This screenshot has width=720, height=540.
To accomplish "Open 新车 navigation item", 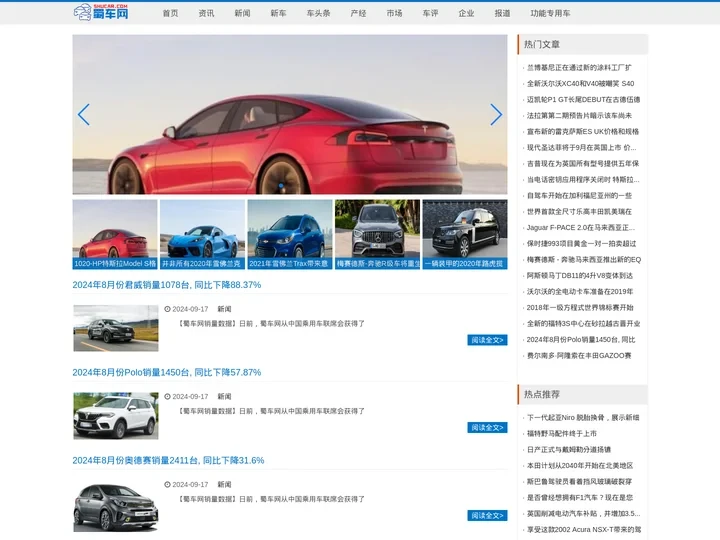I will tap(278, 13).
